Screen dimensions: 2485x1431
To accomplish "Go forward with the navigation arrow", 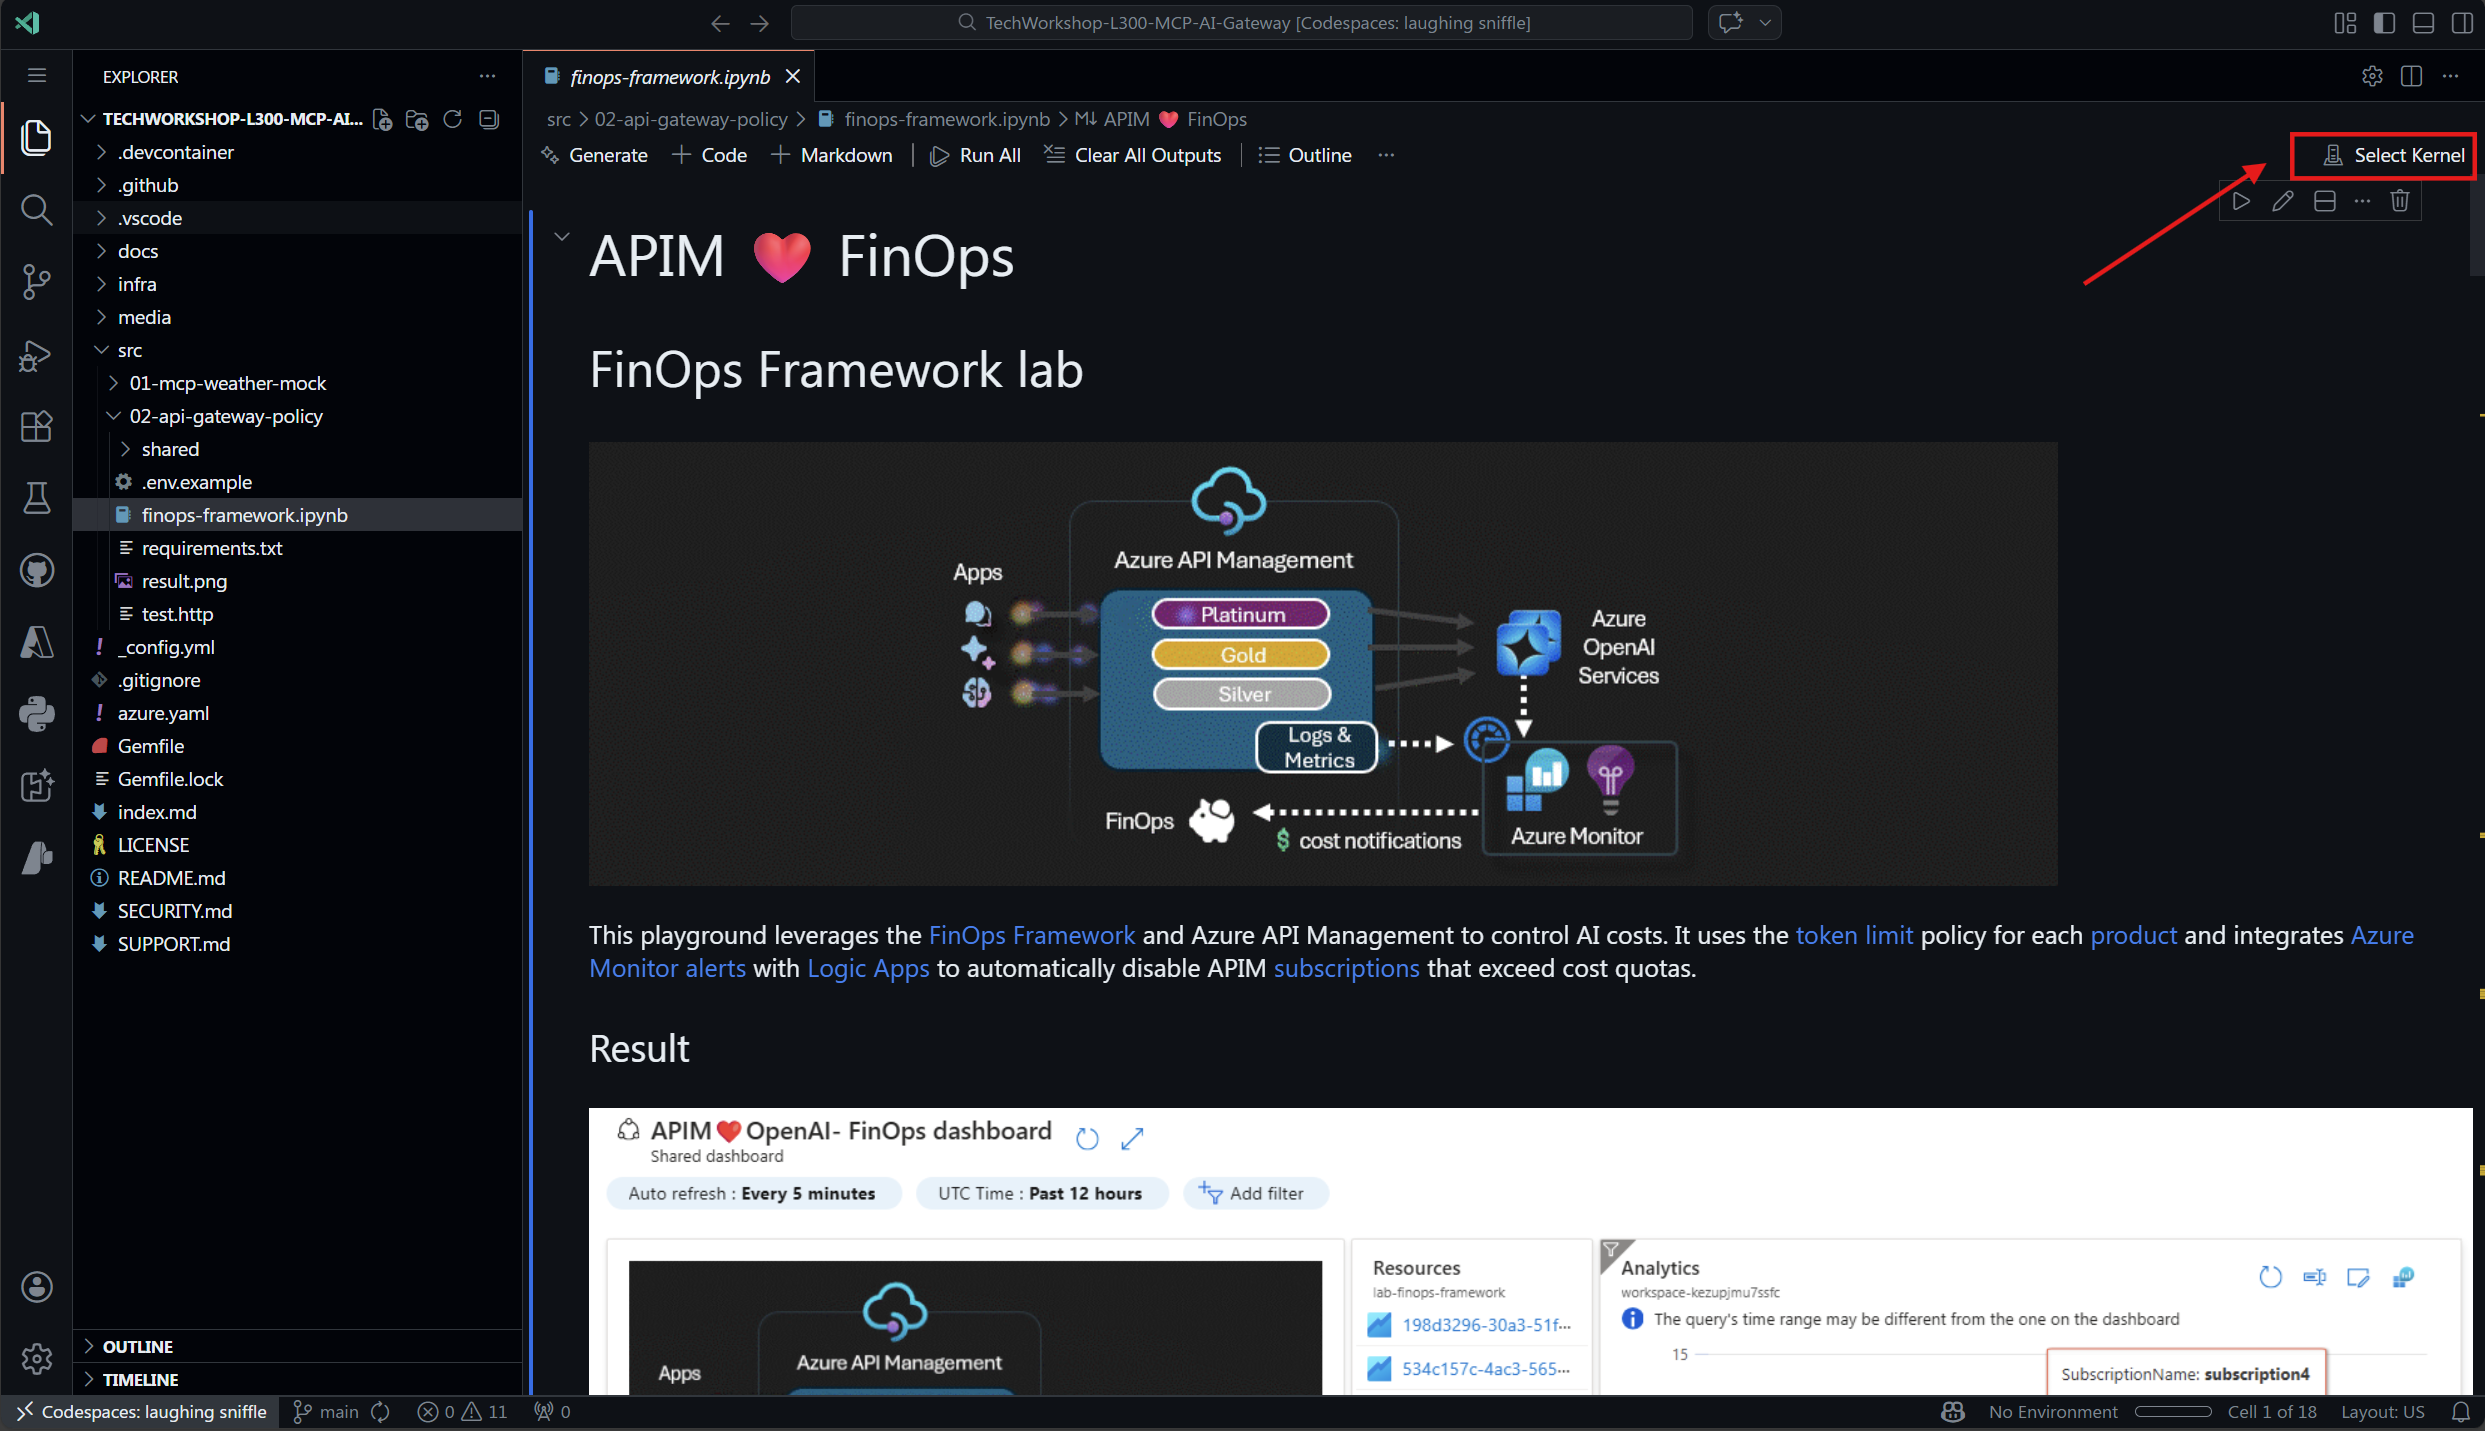I will click(x=760, y=23).
